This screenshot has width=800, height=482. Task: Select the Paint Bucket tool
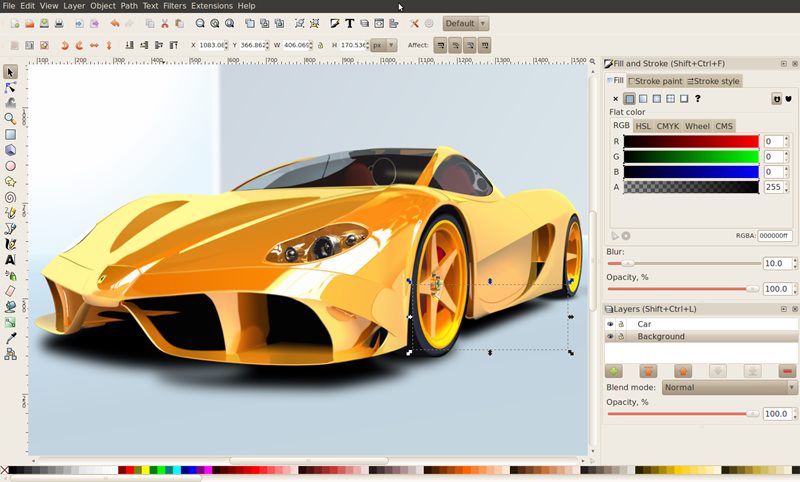click(x=10, y=307)
